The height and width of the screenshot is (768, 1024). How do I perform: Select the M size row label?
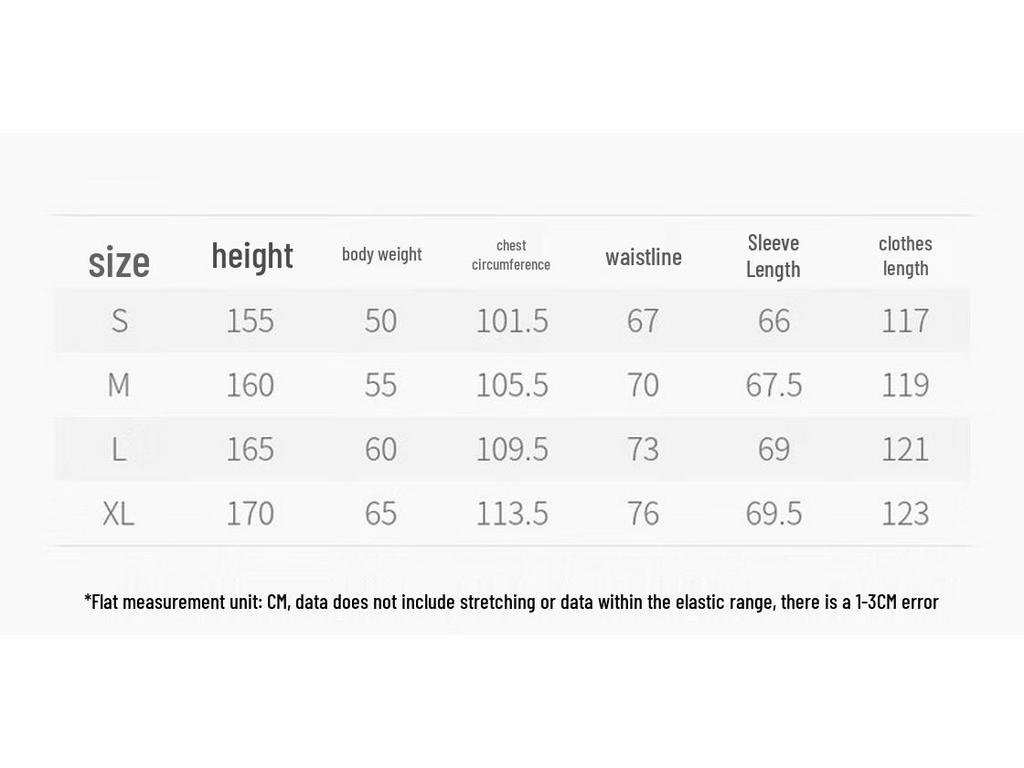(x=118, y=384)
